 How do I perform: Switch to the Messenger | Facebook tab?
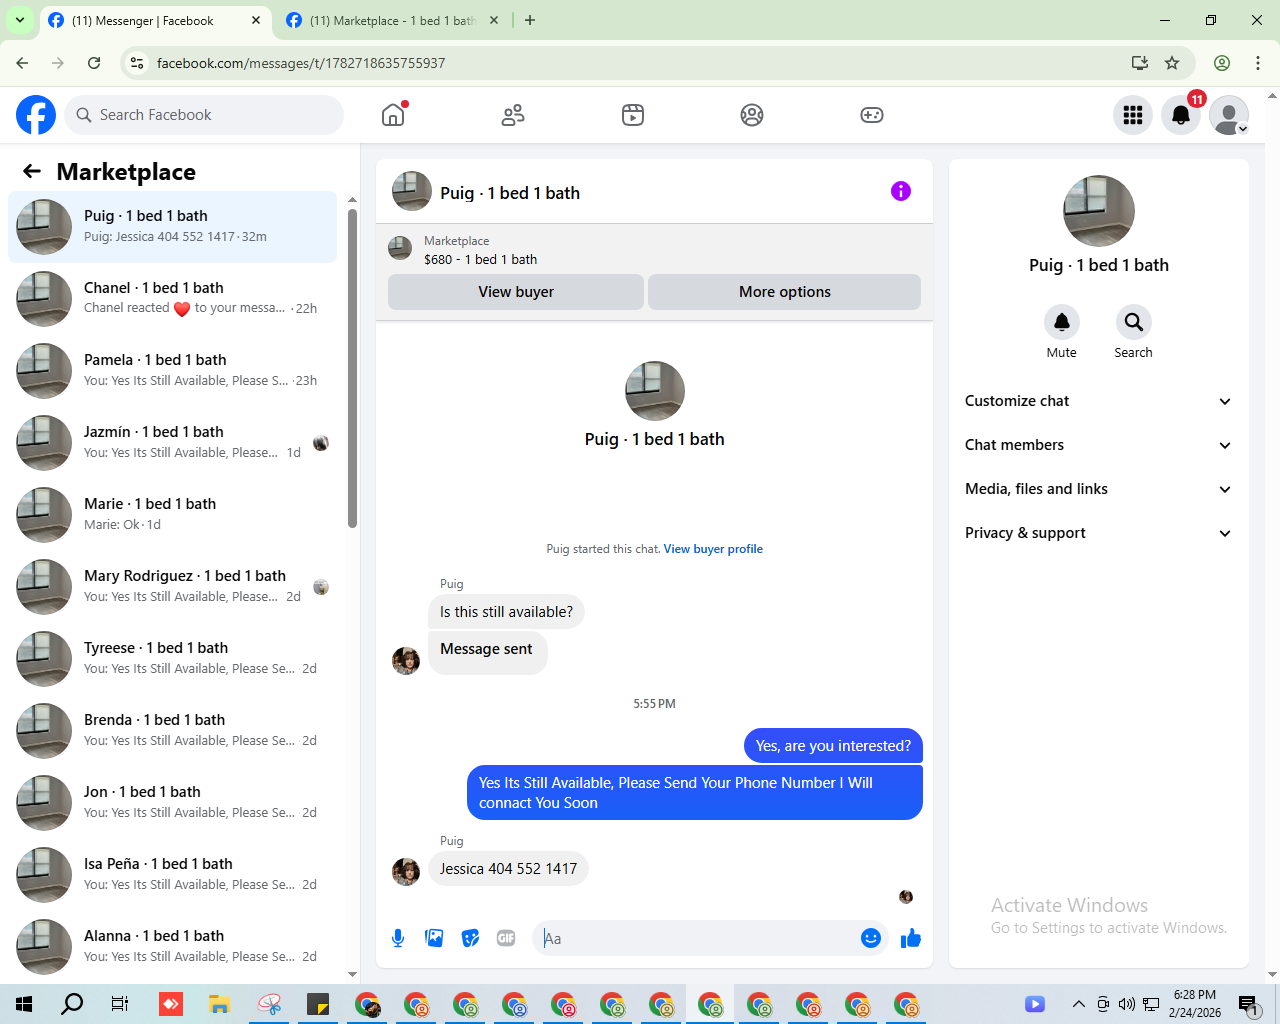click(156, 20)
